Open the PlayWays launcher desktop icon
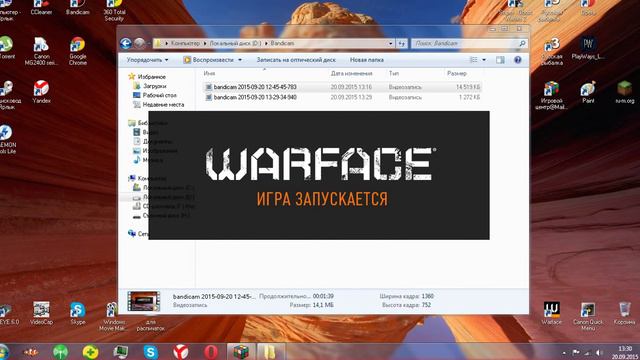Screen dimensions: 640x360 click(x=588, y=48)
